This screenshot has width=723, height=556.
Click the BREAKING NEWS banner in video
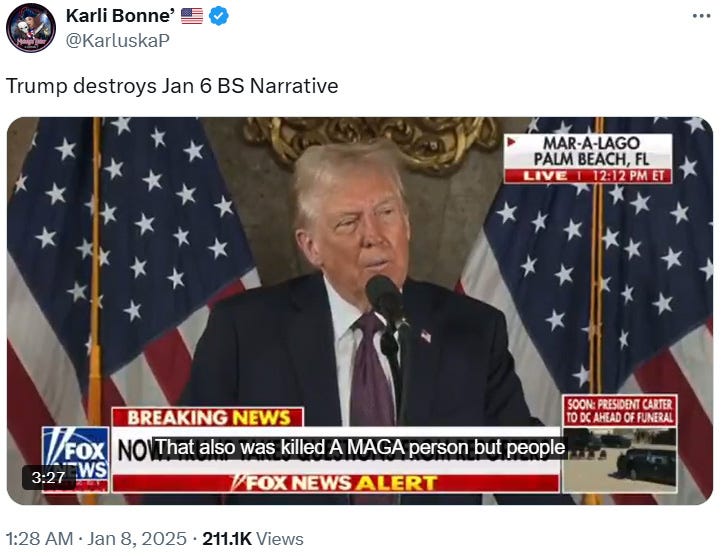207,417
